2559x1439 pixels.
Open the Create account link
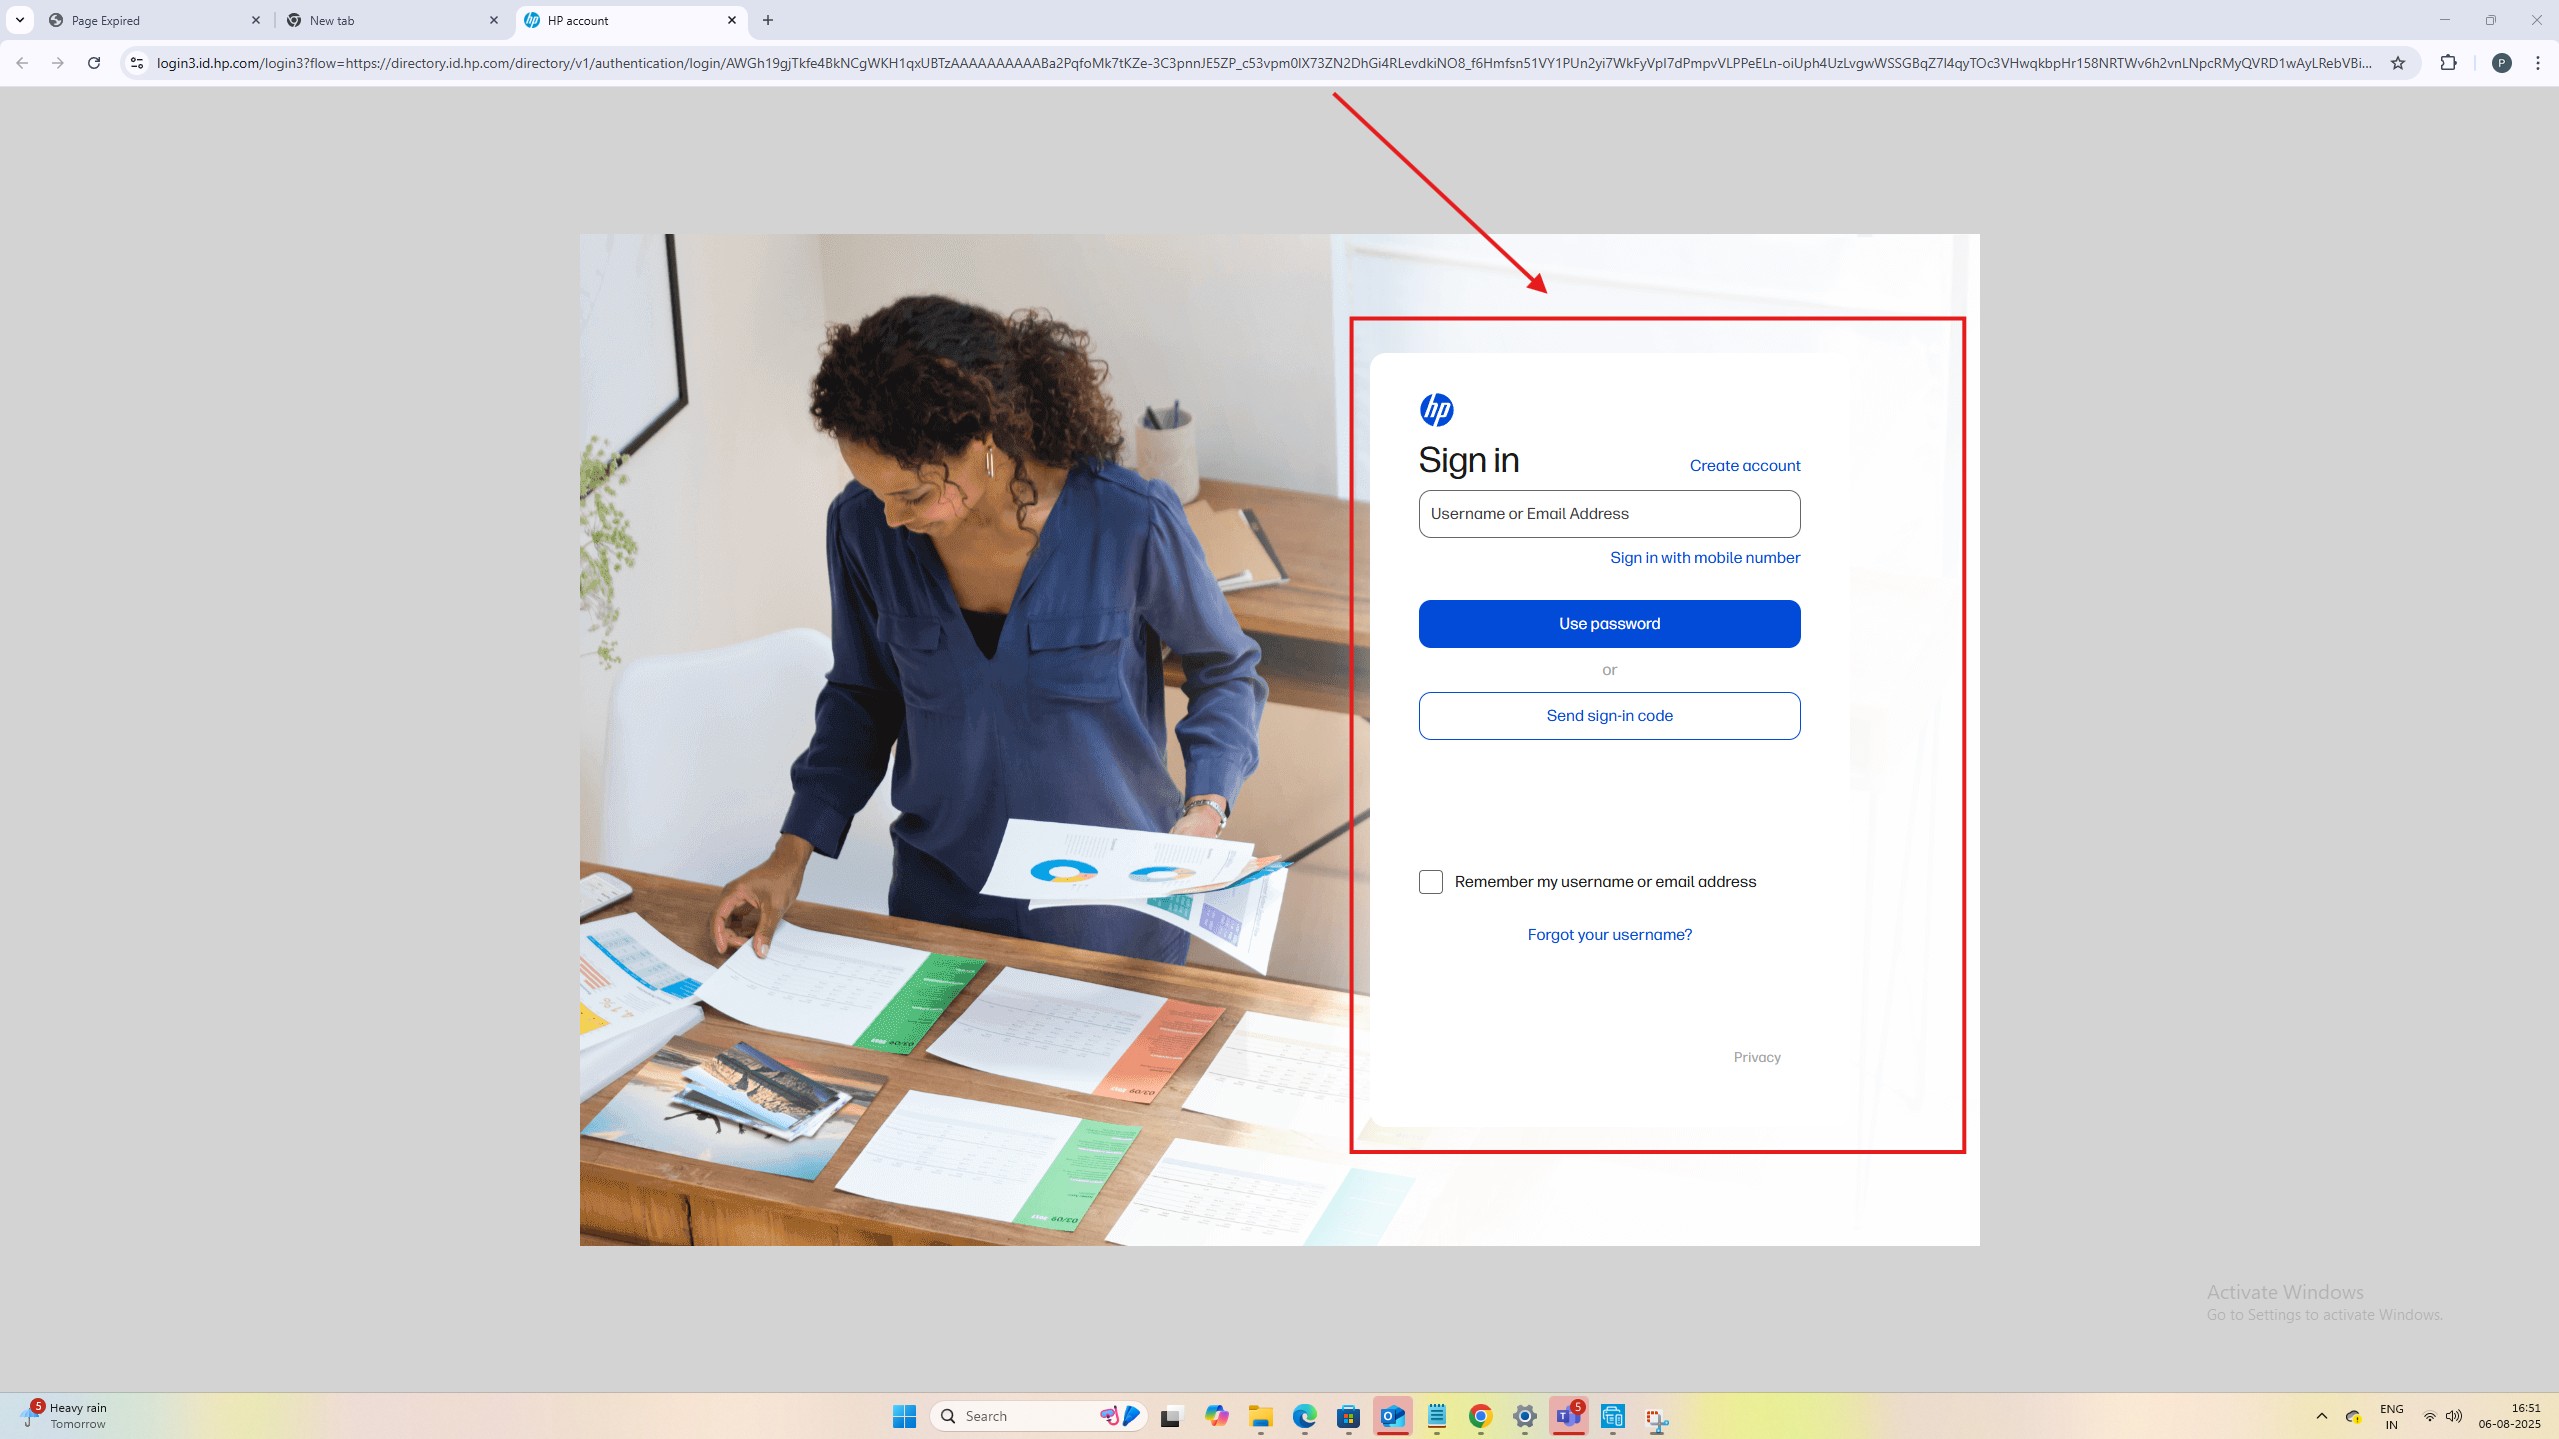point(1744,466)
